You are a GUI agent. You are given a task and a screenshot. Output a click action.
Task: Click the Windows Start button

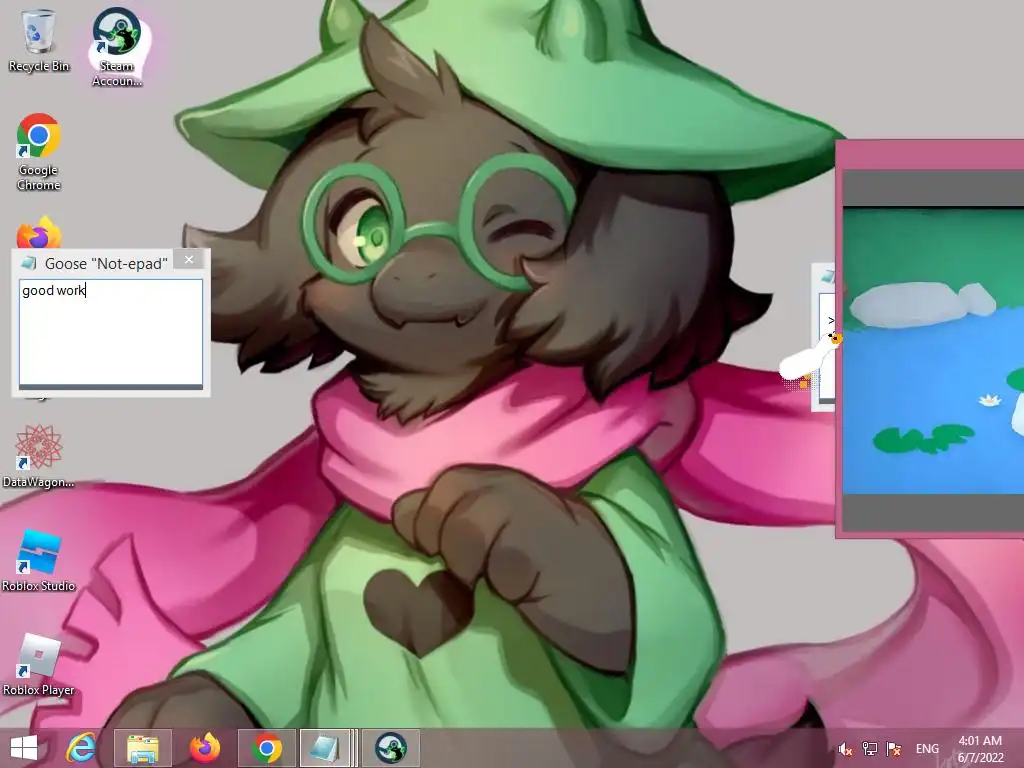tap(24, 748)
